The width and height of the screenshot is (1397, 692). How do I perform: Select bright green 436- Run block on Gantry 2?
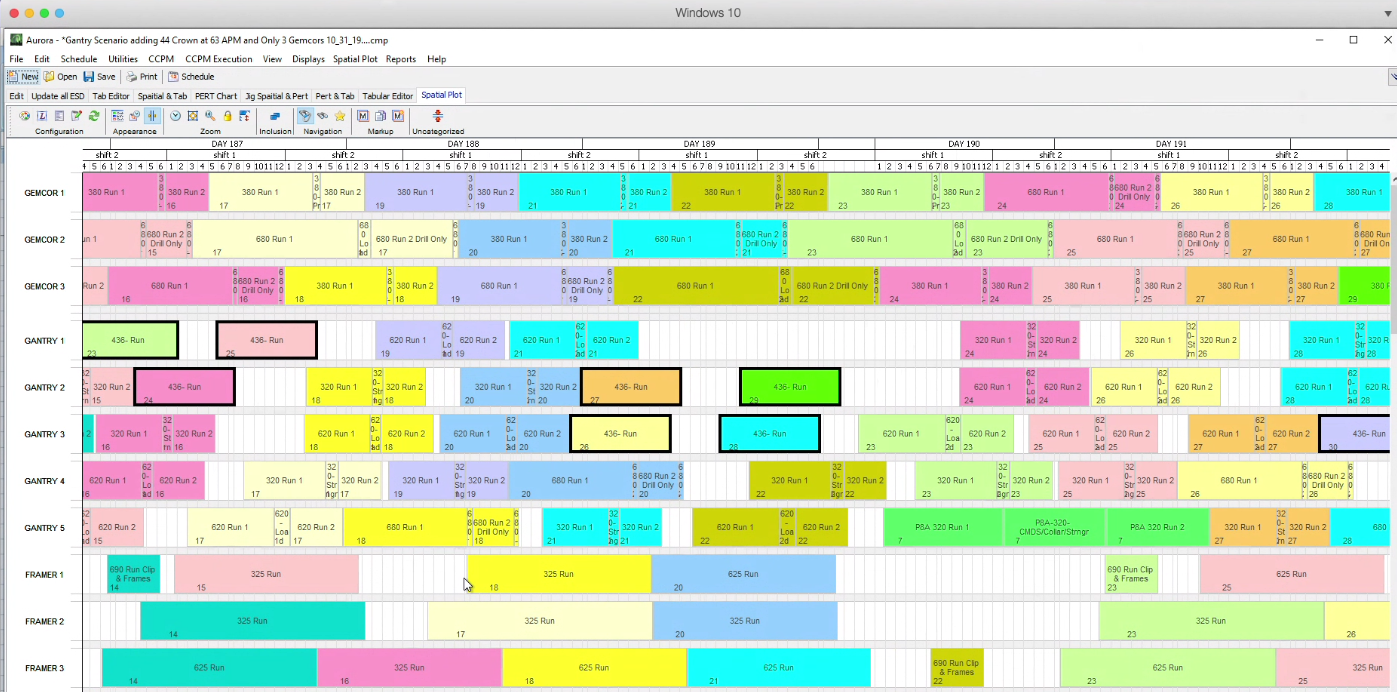[789, 387]
